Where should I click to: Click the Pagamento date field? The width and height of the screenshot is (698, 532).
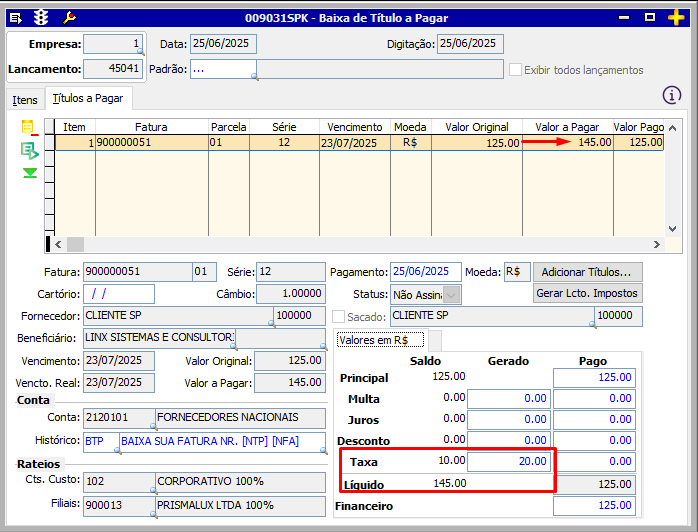(426, 272)
